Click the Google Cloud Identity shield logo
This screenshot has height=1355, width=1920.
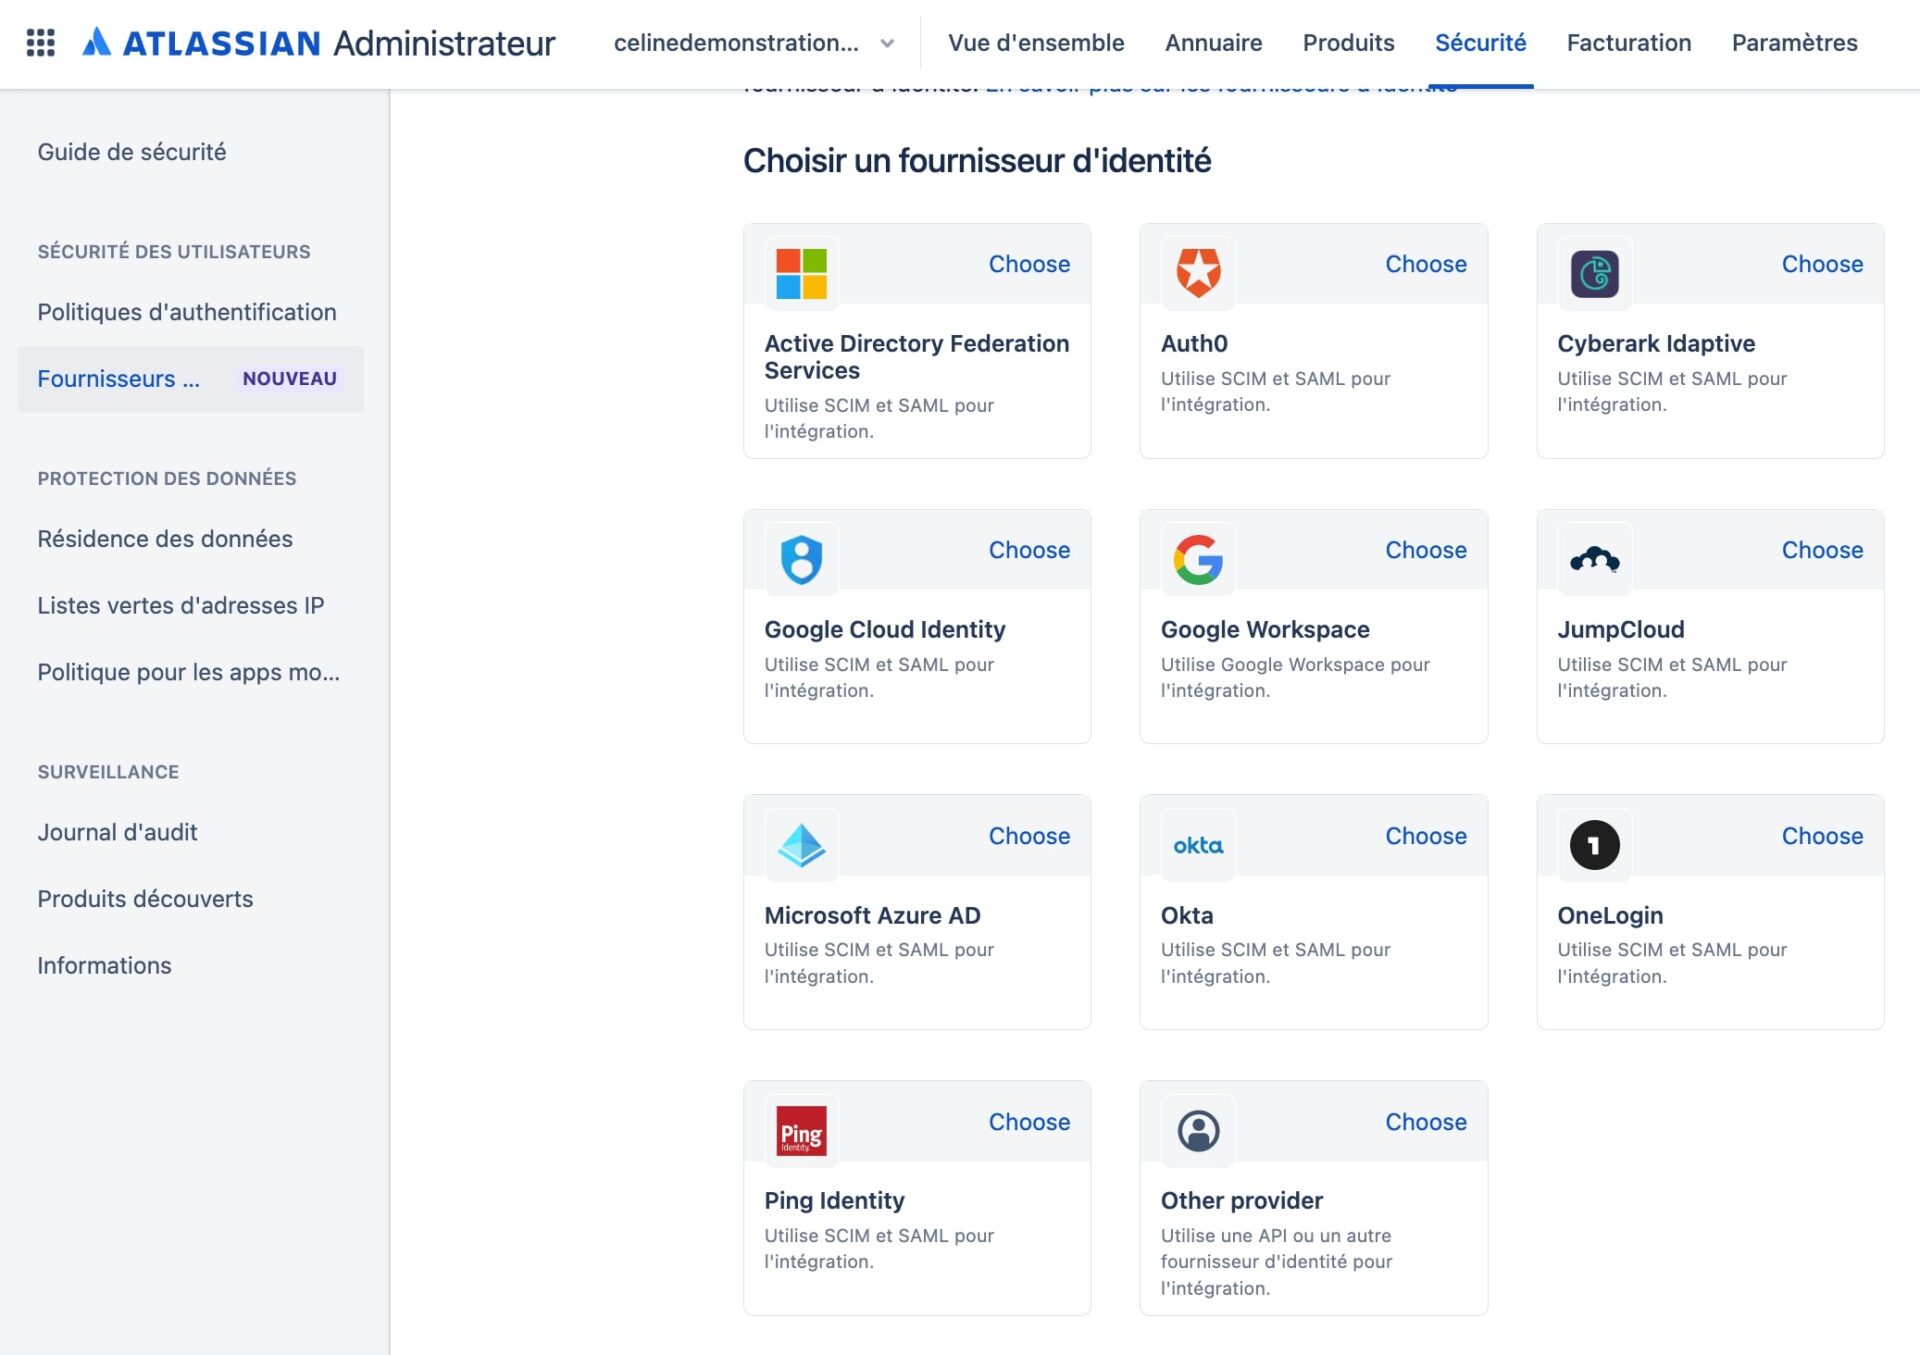pyautogui.click(x=801, y=559)
